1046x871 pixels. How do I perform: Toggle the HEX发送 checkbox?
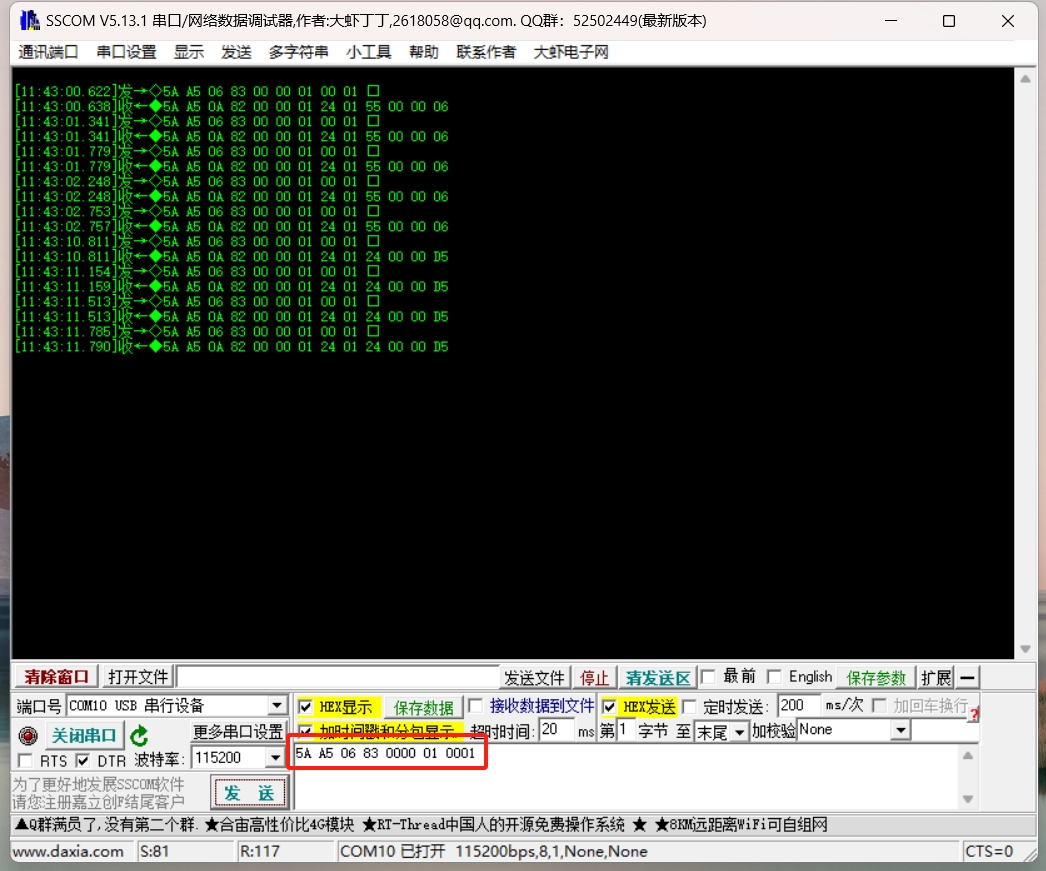pos(609,707)
